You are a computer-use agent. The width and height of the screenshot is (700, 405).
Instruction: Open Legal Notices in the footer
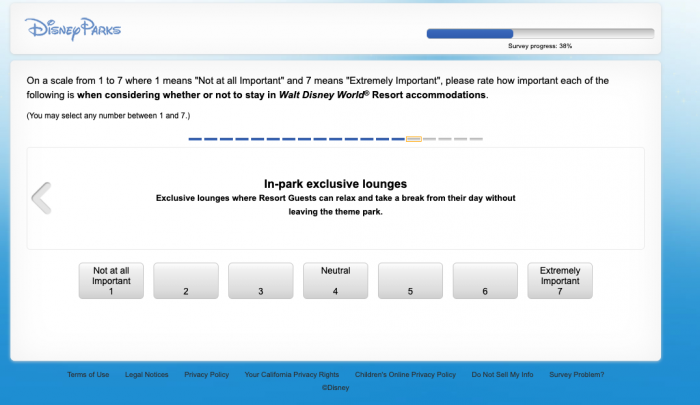(147, 374)
